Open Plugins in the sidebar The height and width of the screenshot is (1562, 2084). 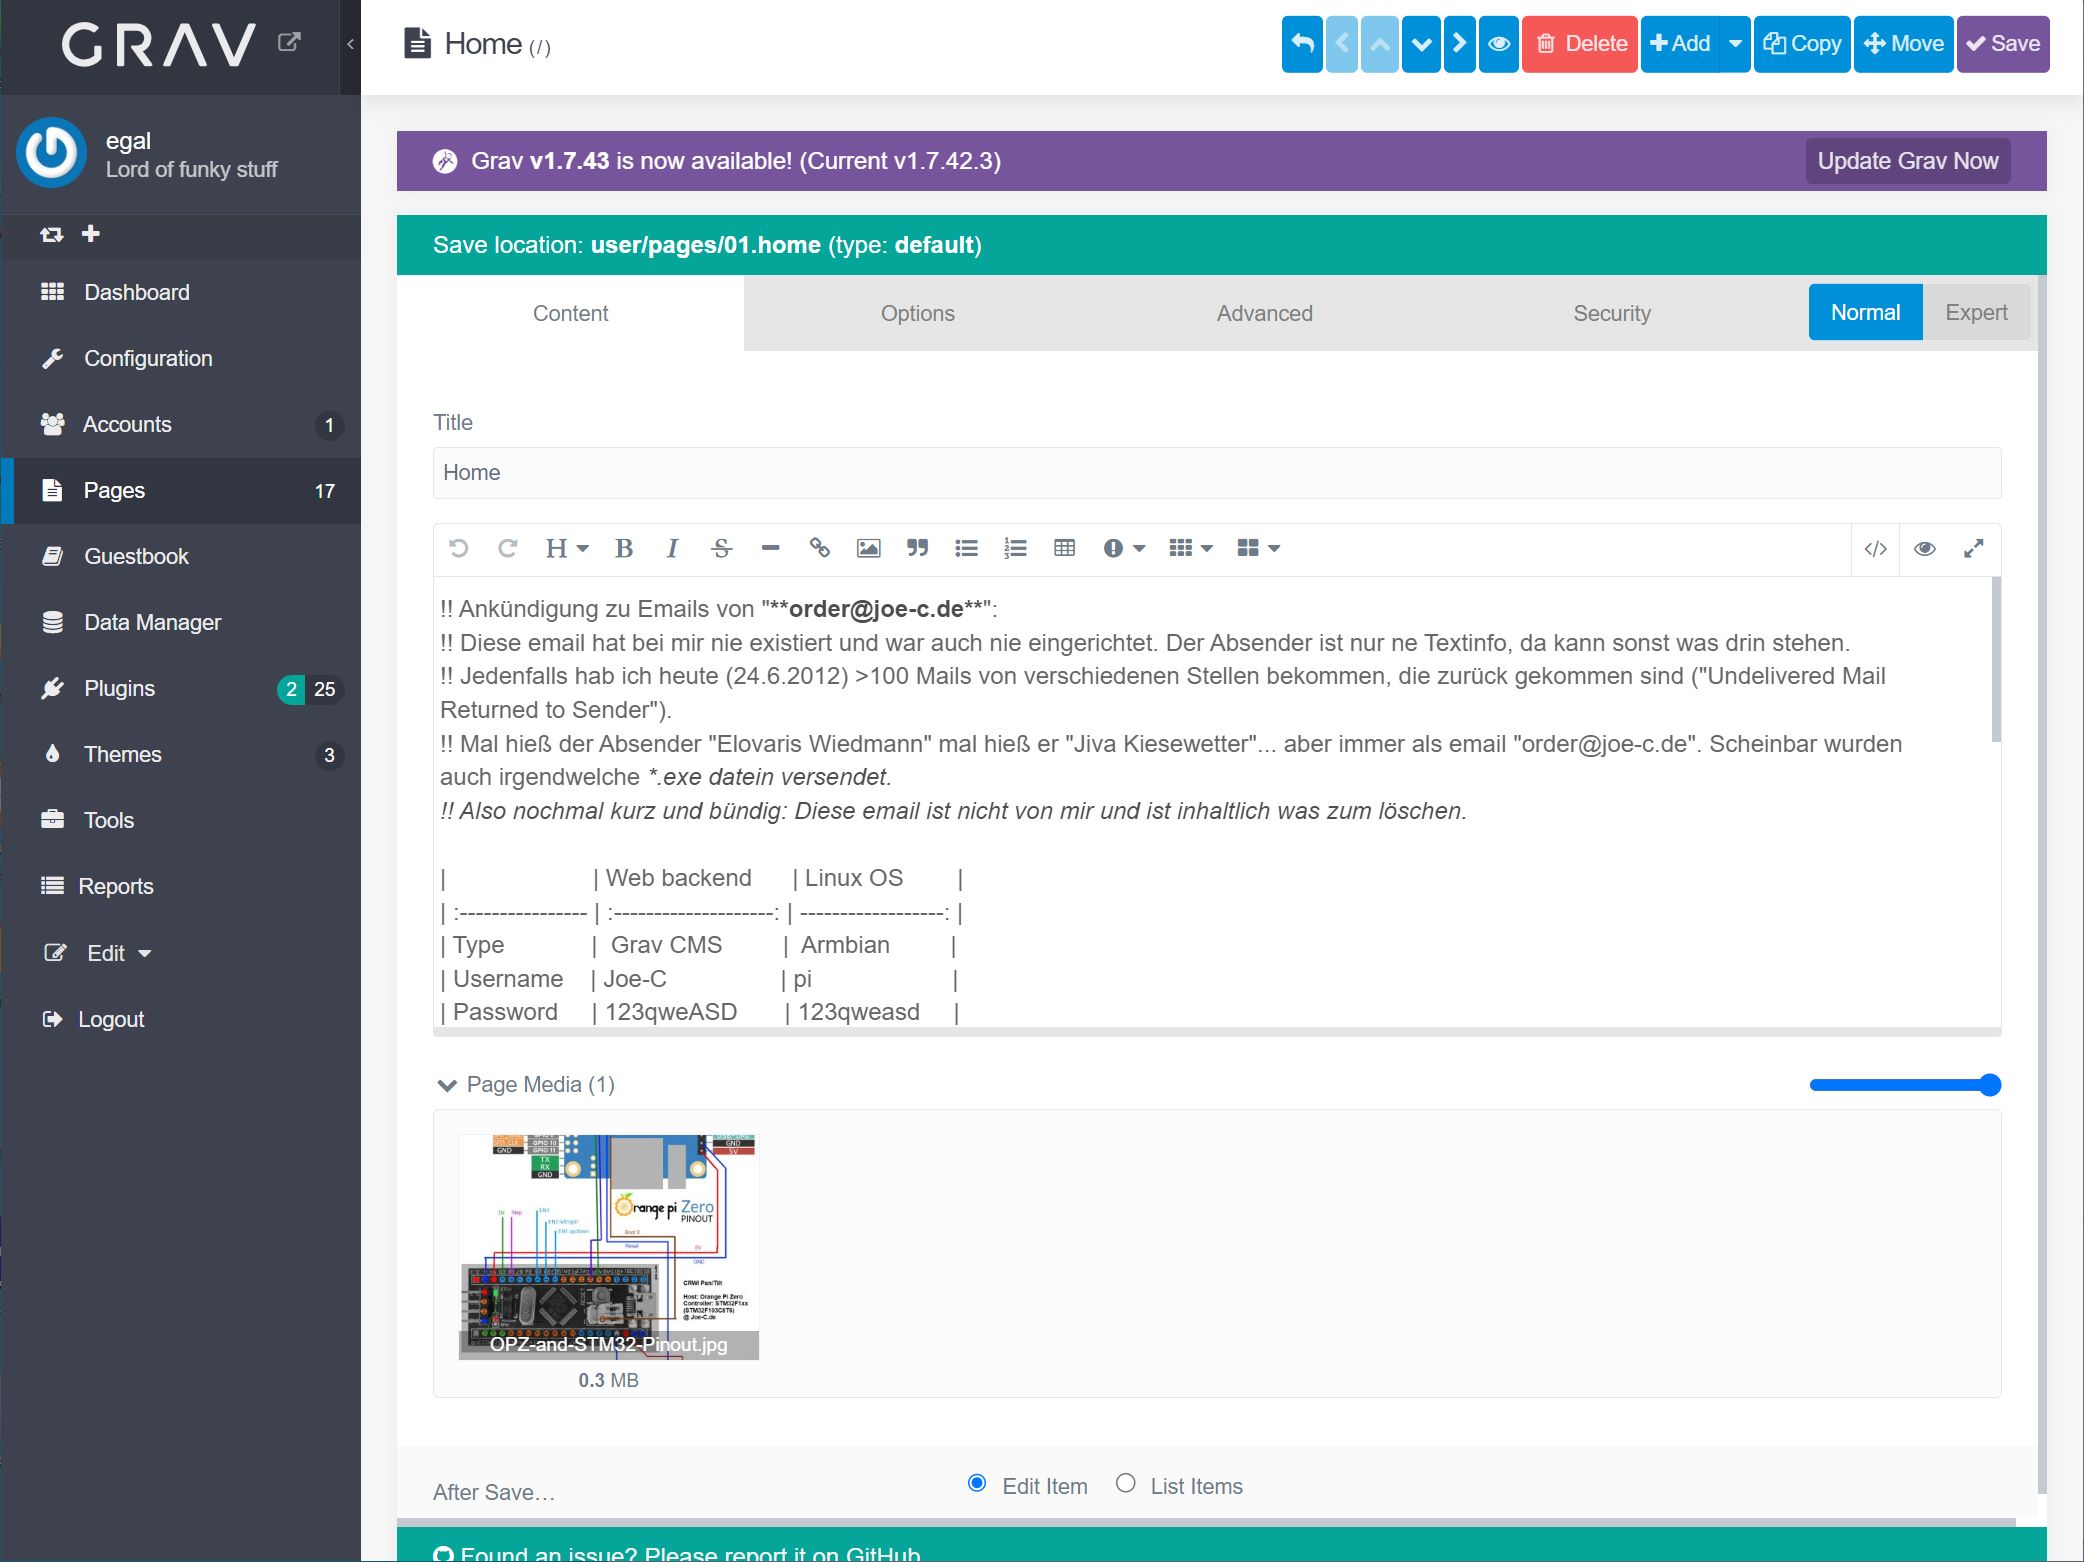pos(119,688)
